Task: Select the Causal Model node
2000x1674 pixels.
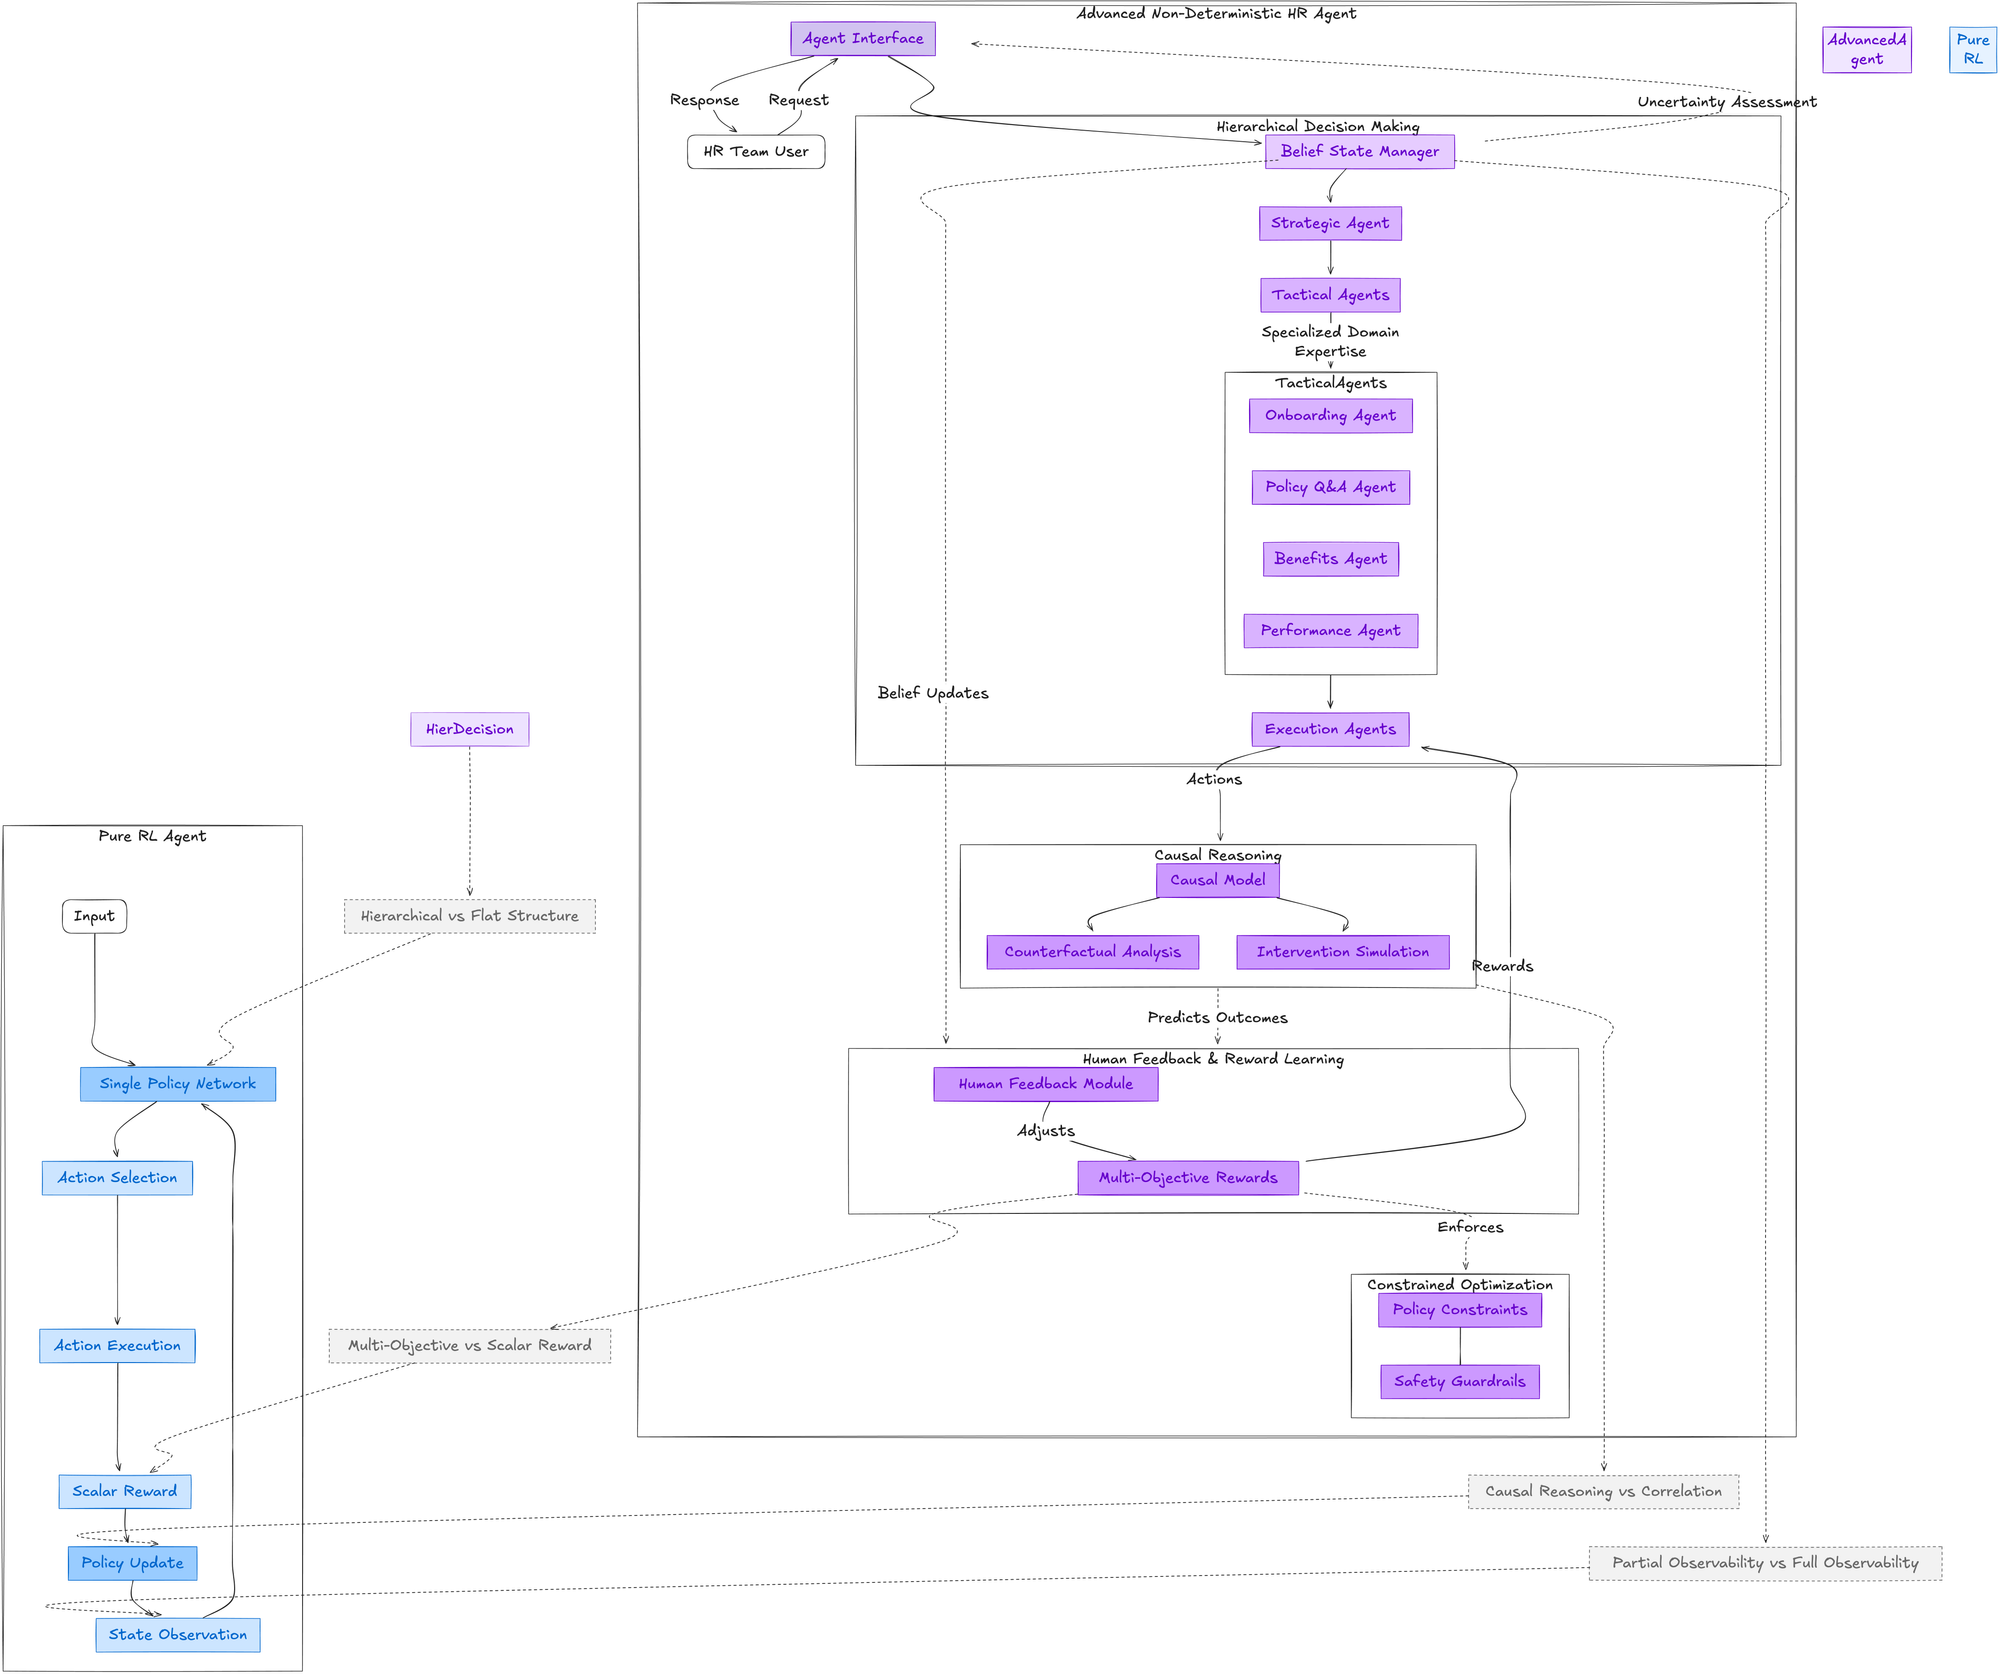Action: point(1218,881)
